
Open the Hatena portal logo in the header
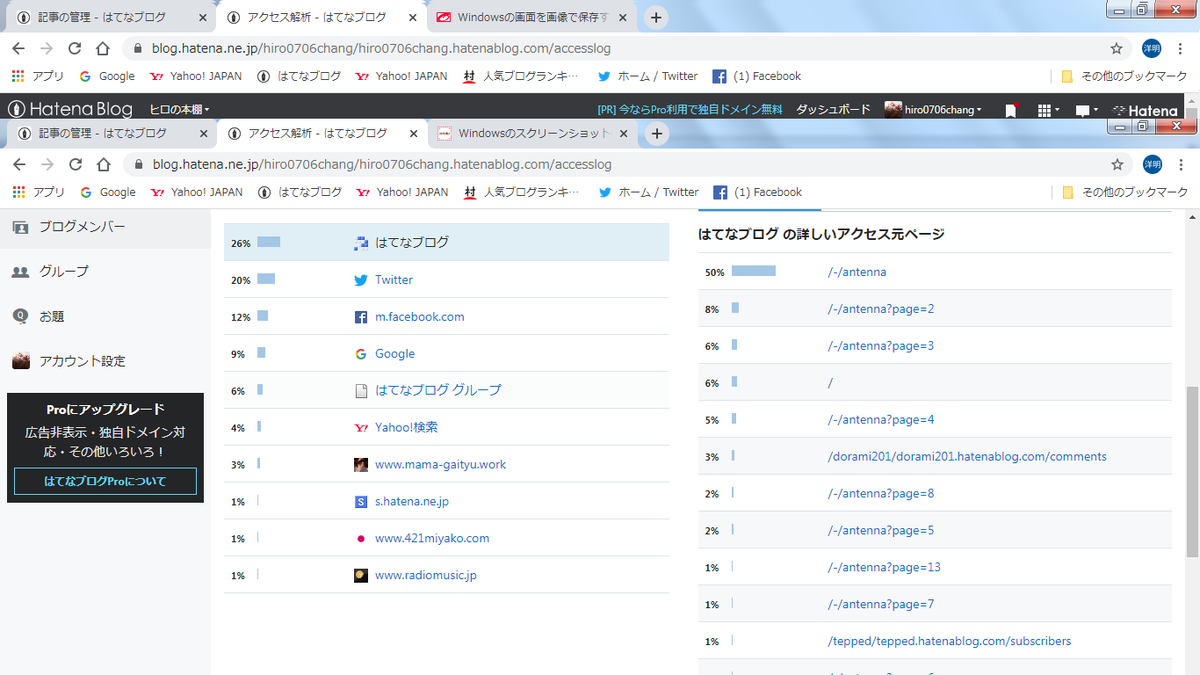1145,110
